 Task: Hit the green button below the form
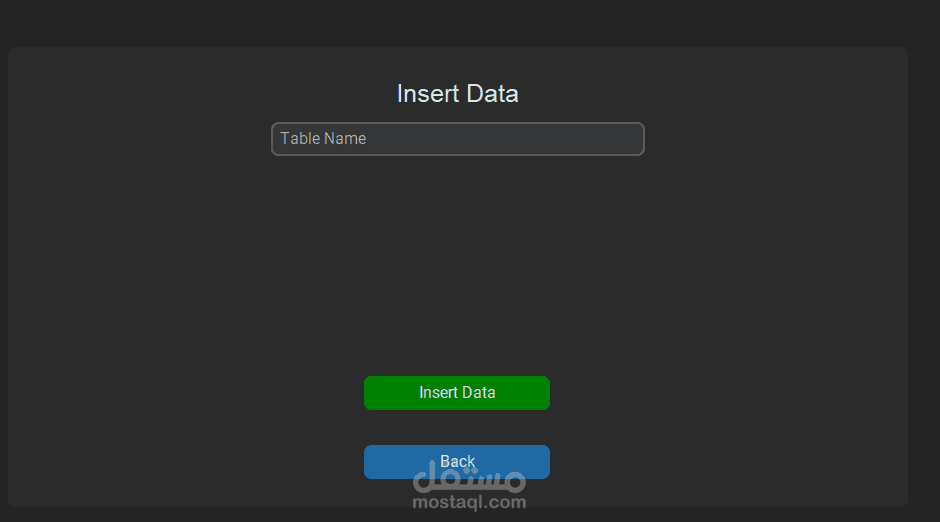pyautogui.click(x=457, y=393)
